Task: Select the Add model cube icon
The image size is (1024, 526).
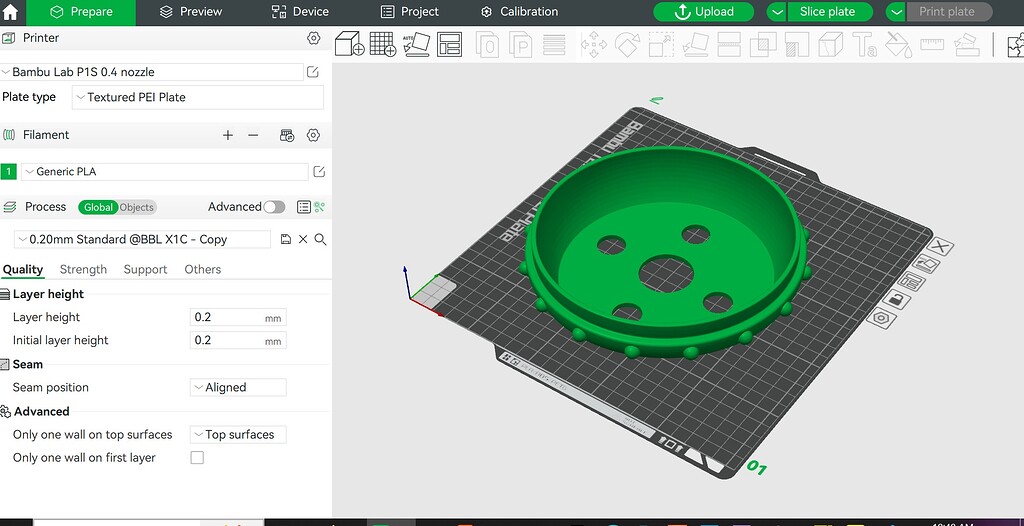Action: click(349, 44)
